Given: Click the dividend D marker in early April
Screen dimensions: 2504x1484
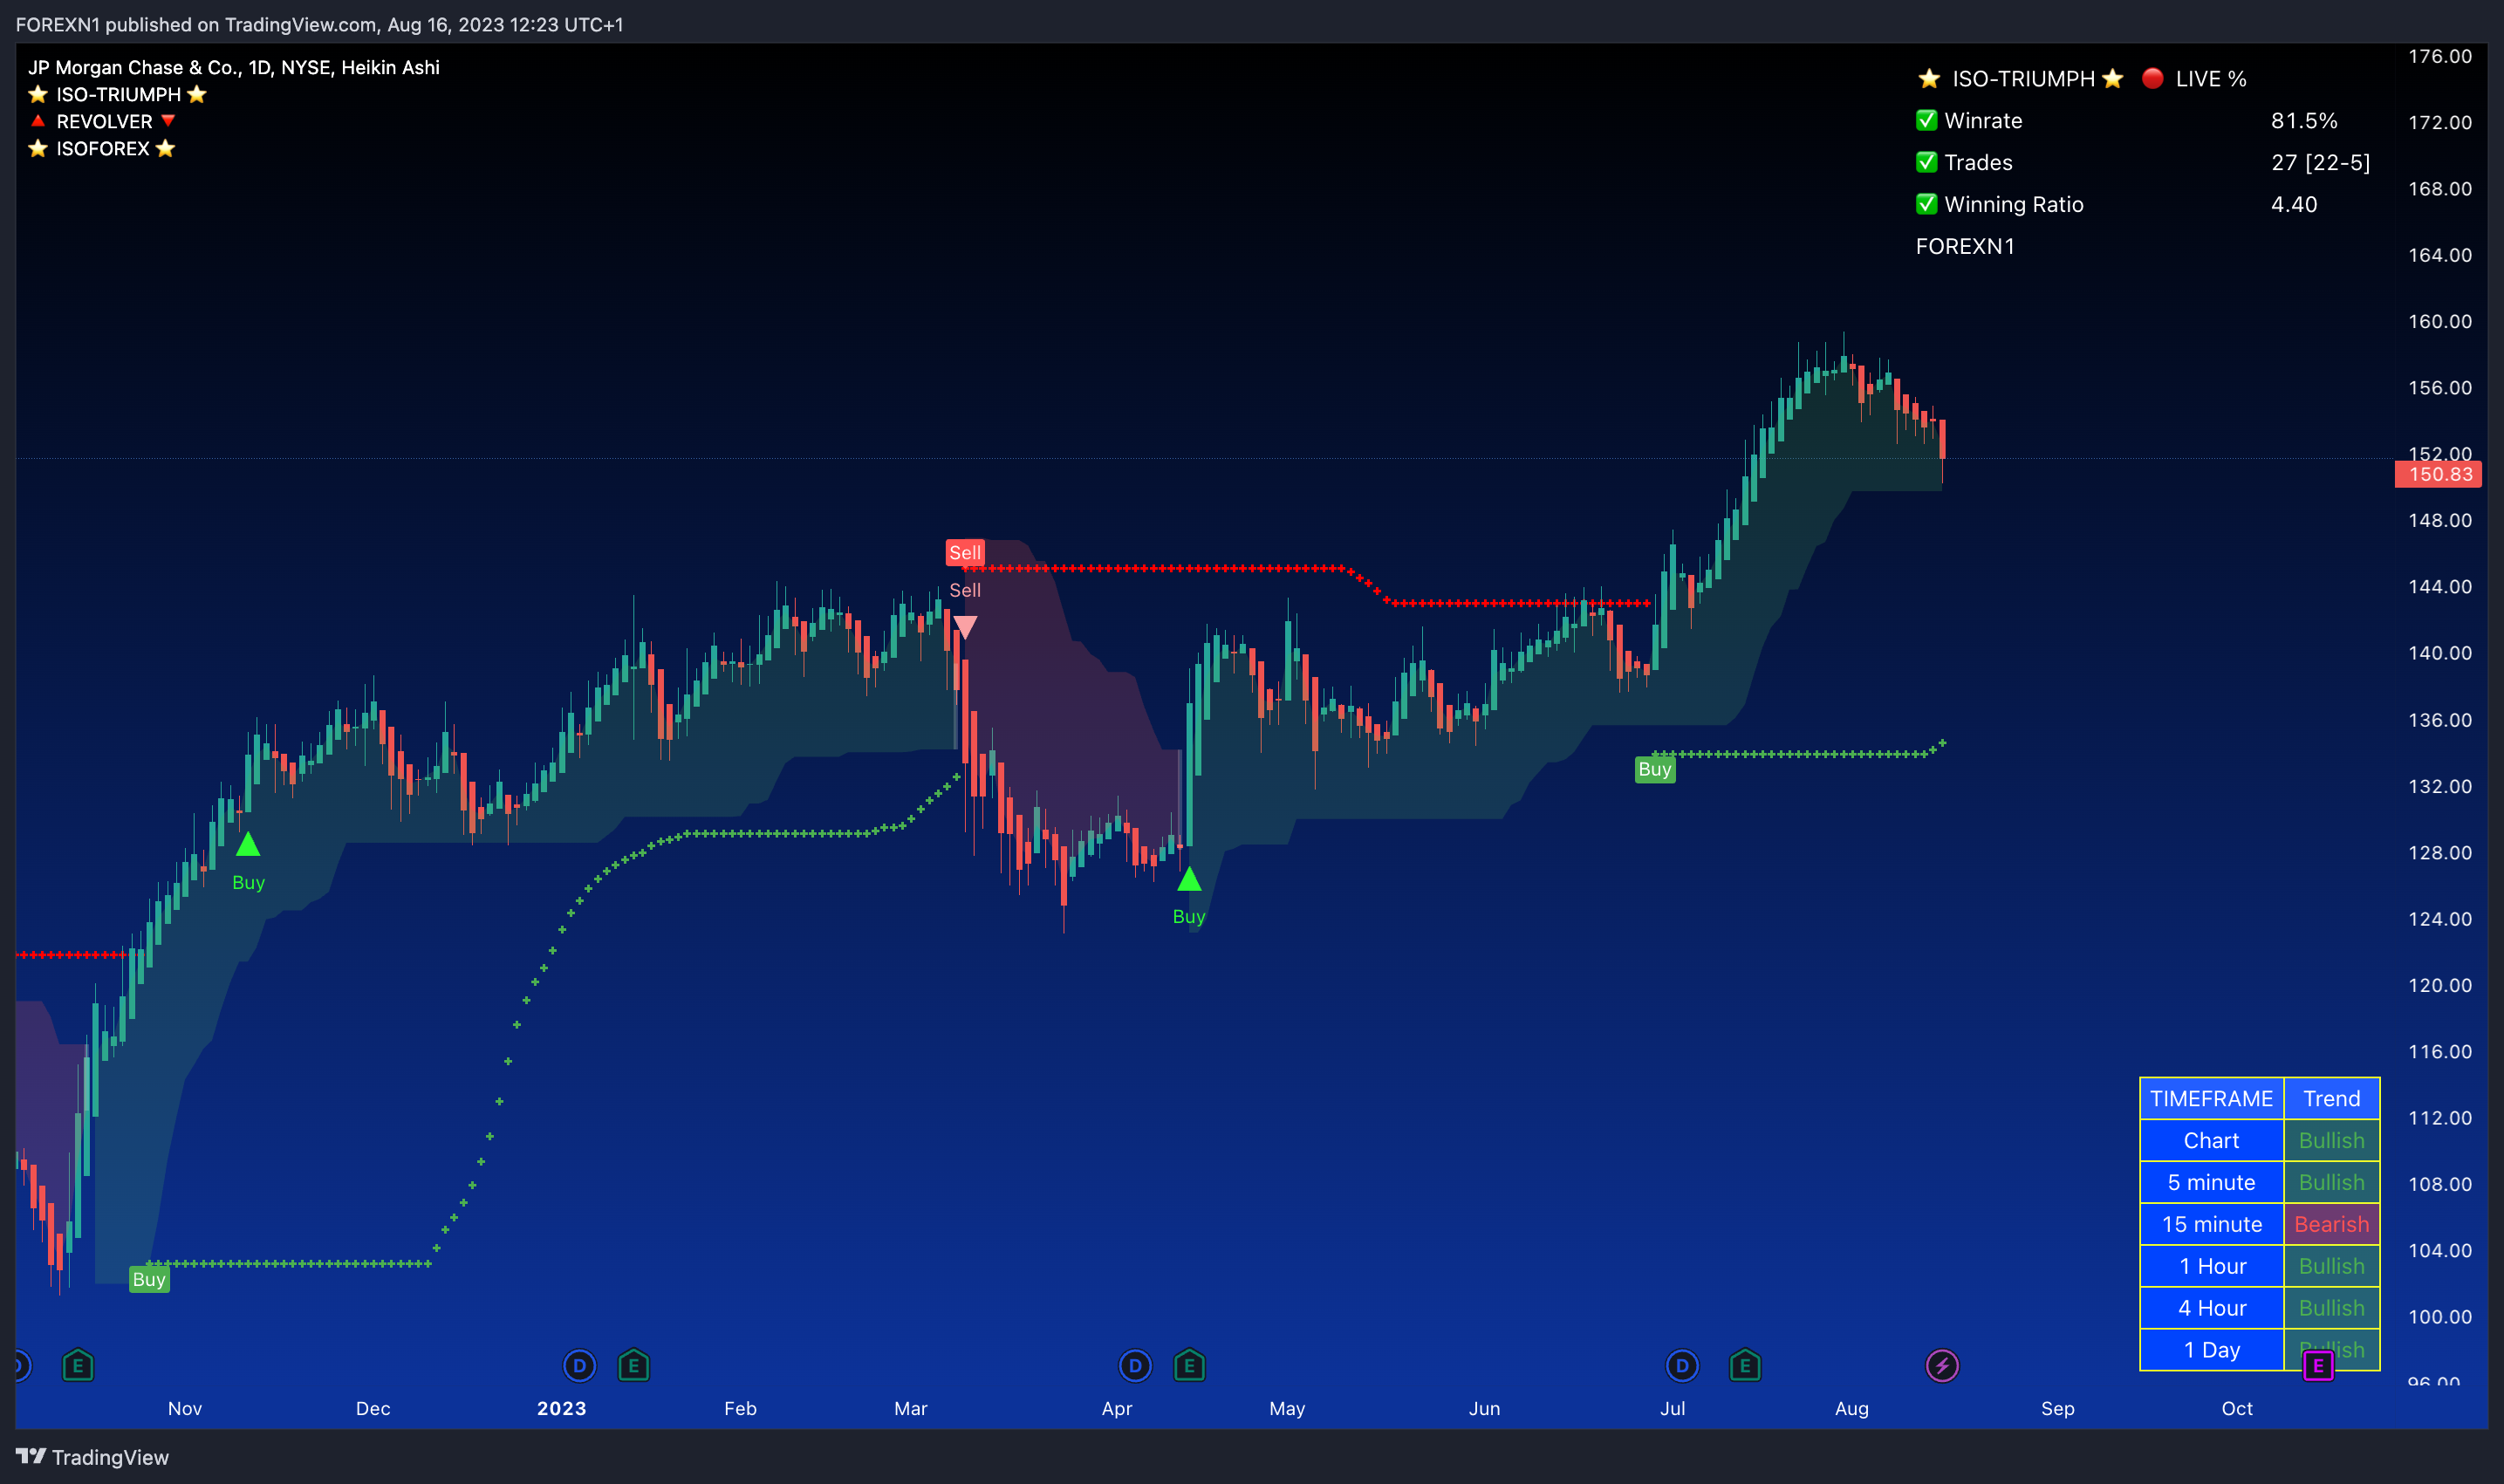Looking at the screenshot, I should [x=1135, y=1365].
